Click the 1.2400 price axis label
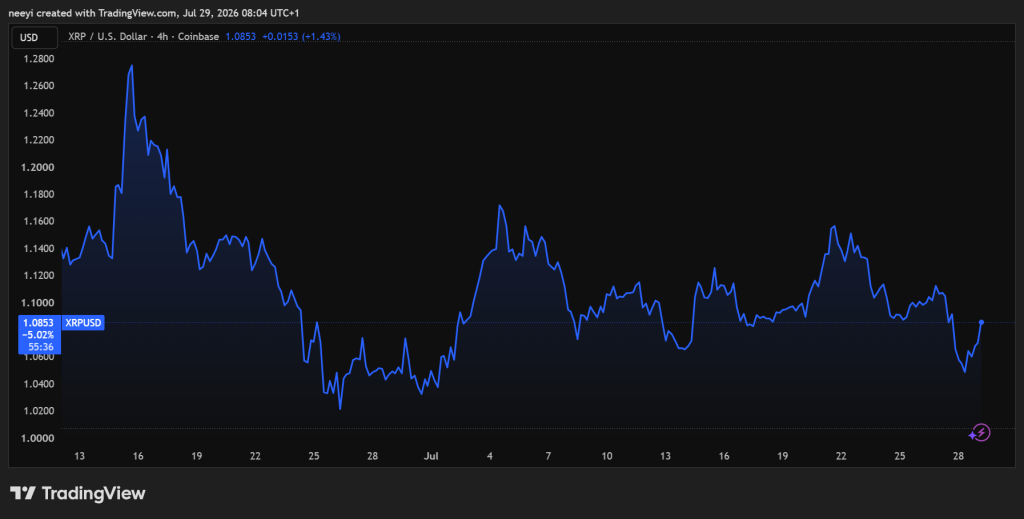The width and height of the screenshot is (1024, 519). tap(39, 113)
